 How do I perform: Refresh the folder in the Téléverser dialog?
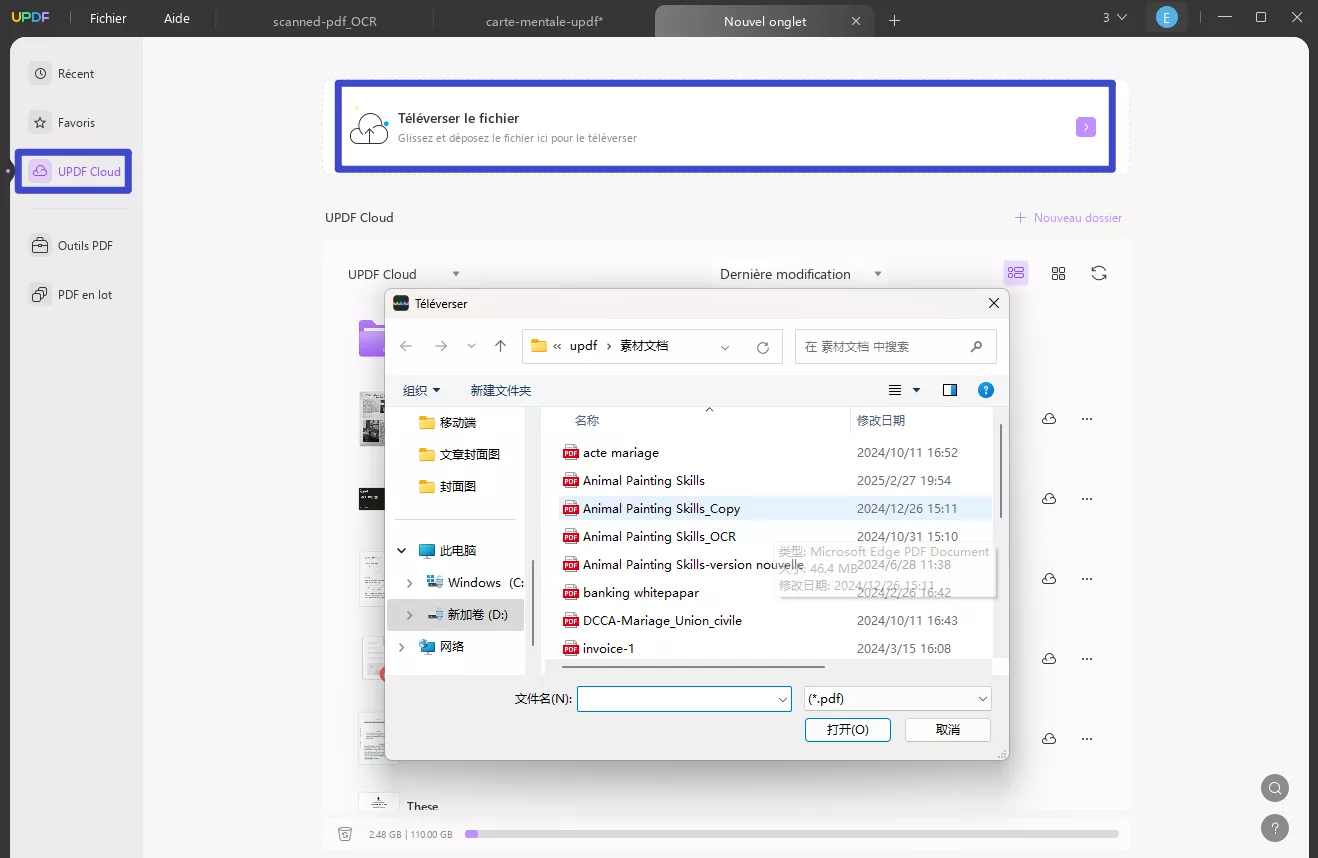click(763, 347)
